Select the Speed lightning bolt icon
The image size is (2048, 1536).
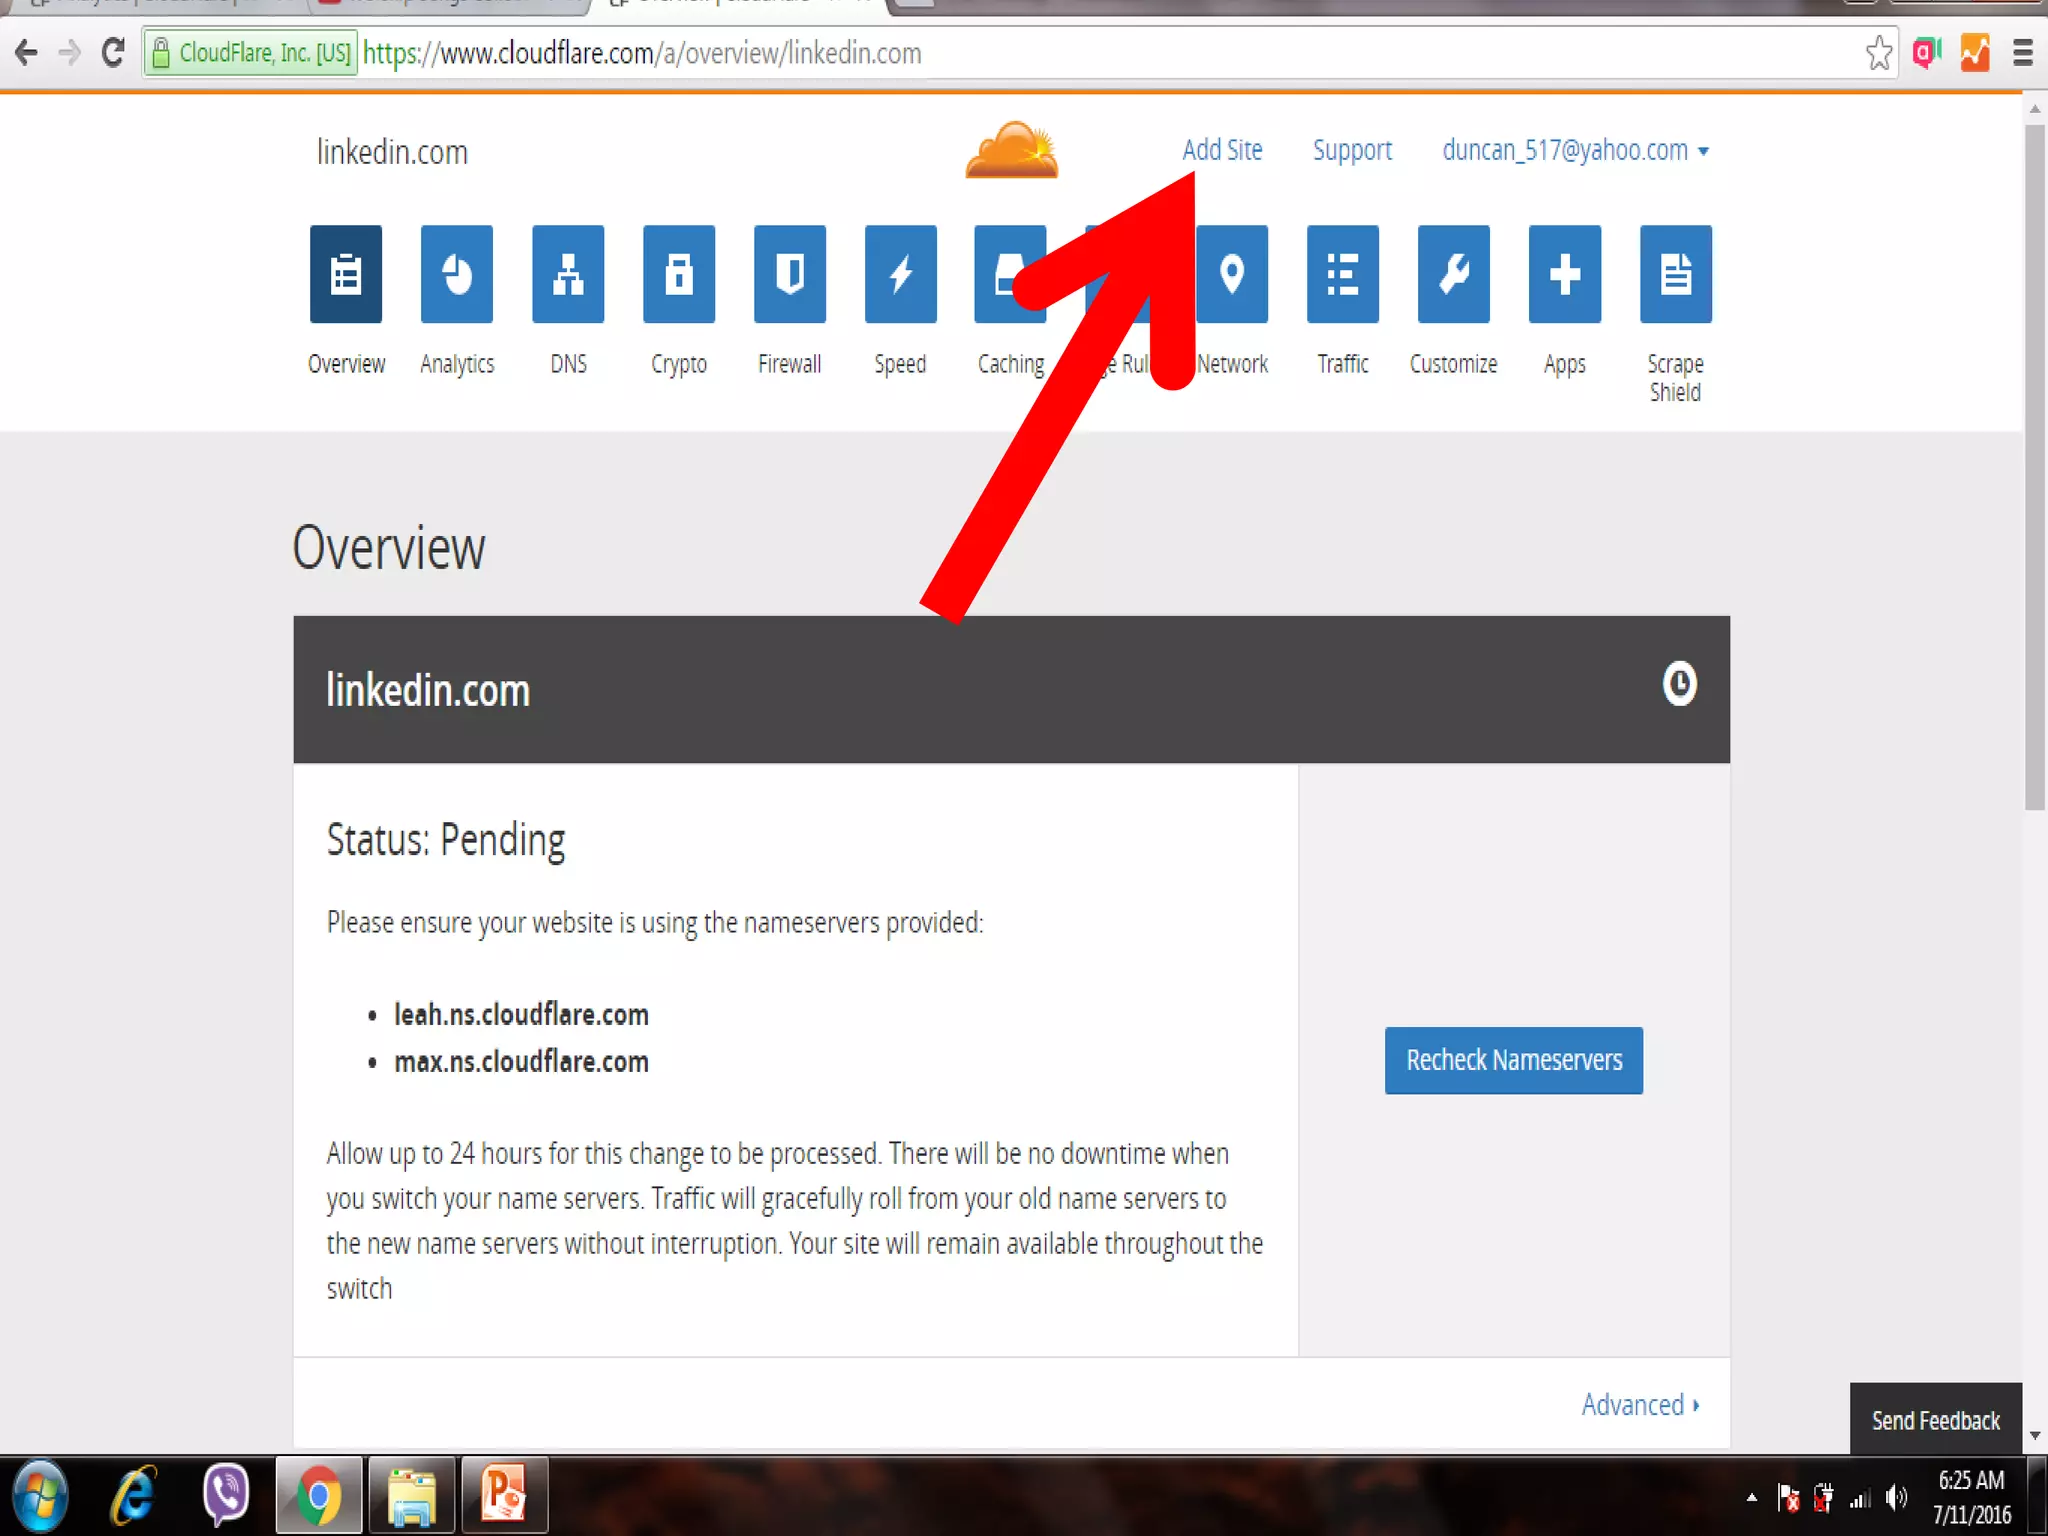pyautogui.click(x=900, y=274)
